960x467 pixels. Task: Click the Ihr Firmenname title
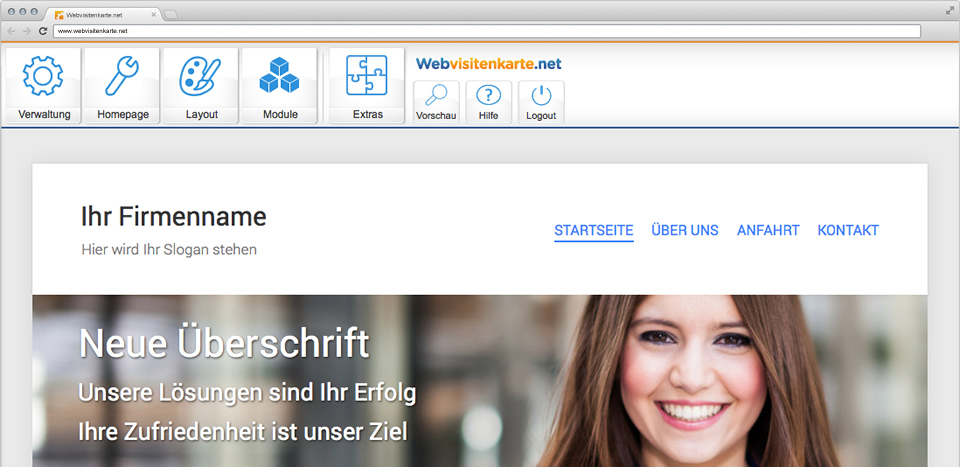[x=174, y=217]
